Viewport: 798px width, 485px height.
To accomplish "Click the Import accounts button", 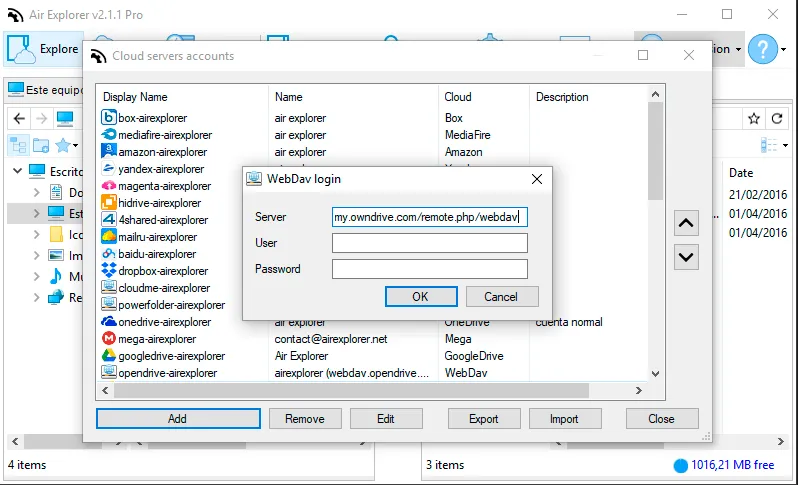I will (x=565, y=418).
